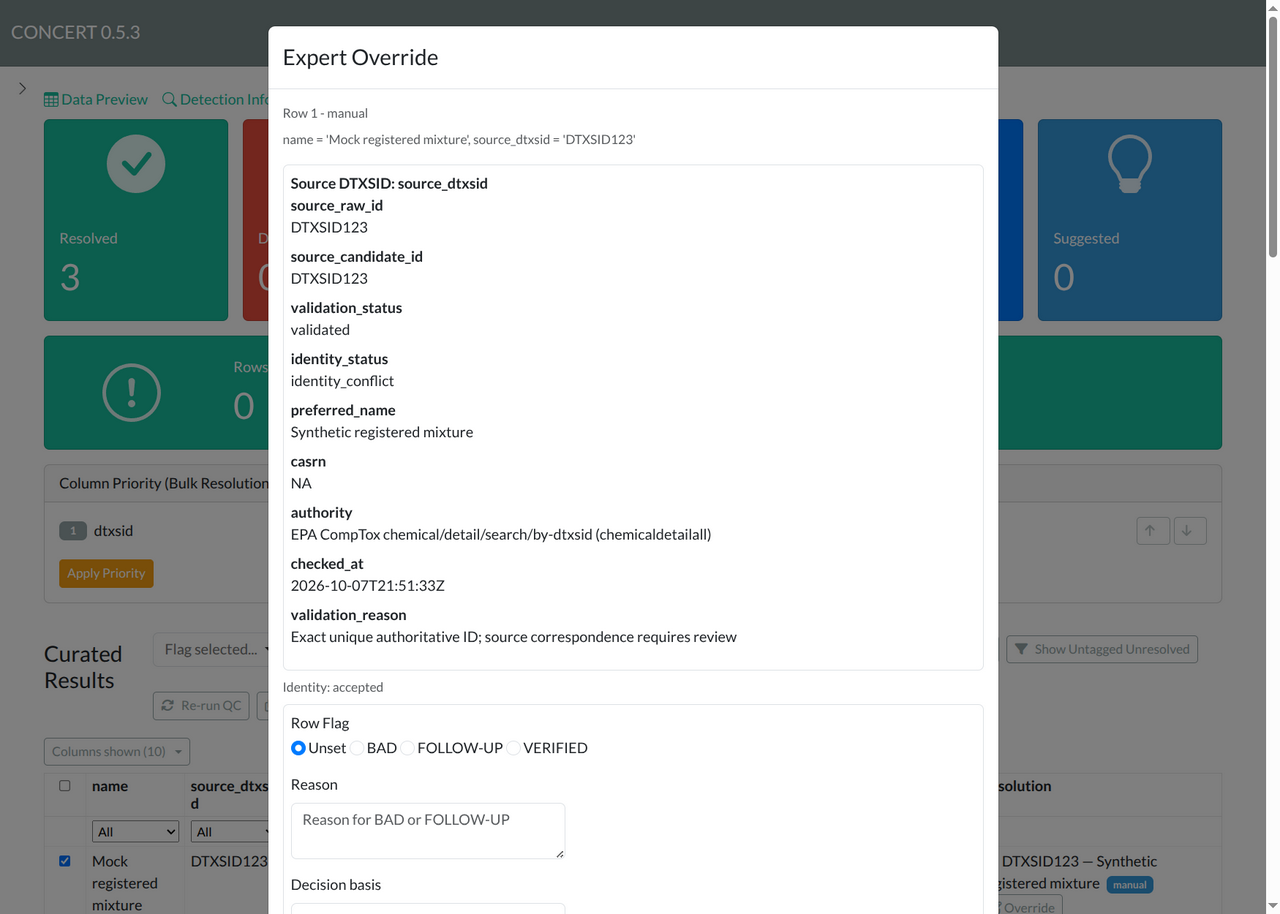Select the Unset row flag radio
The height and width of the screenshot is (914, 1280).
tap(298, 748)
